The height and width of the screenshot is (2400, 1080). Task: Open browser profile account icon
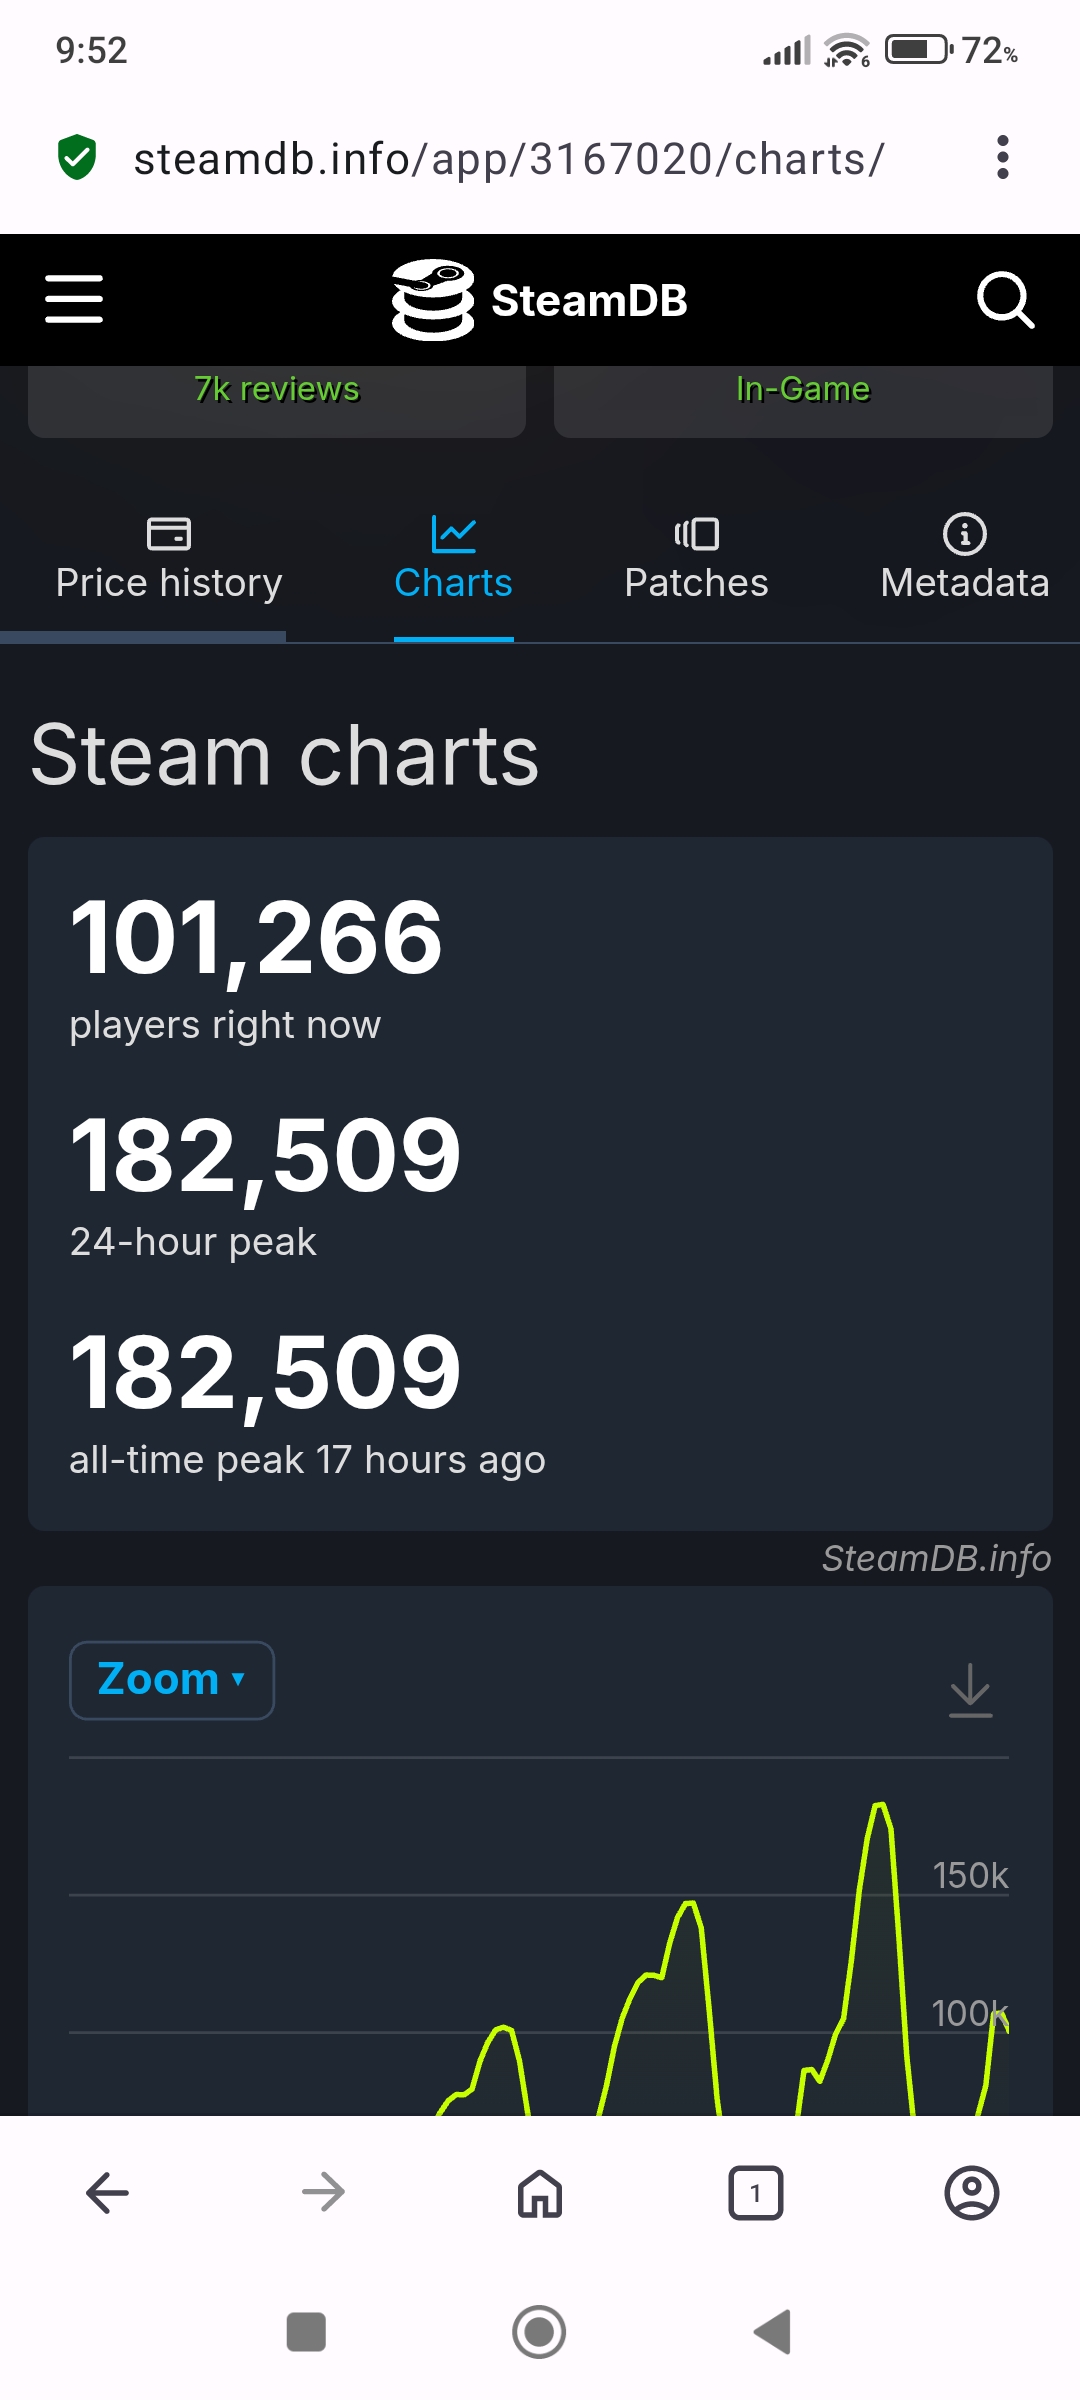[971, 2194]
